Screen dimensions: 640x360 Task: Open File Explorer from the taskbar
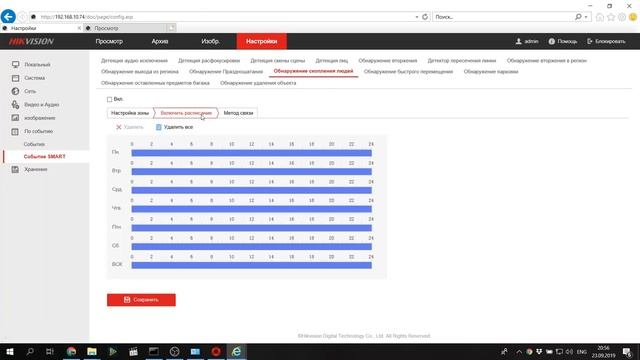(92, 351)
